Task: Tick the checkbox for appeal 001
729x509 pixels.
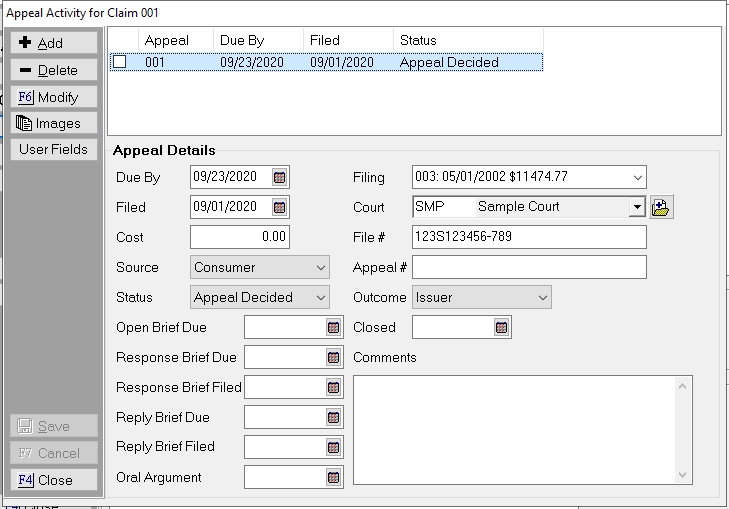Action: pyautogui.click(x=120, y=62)
